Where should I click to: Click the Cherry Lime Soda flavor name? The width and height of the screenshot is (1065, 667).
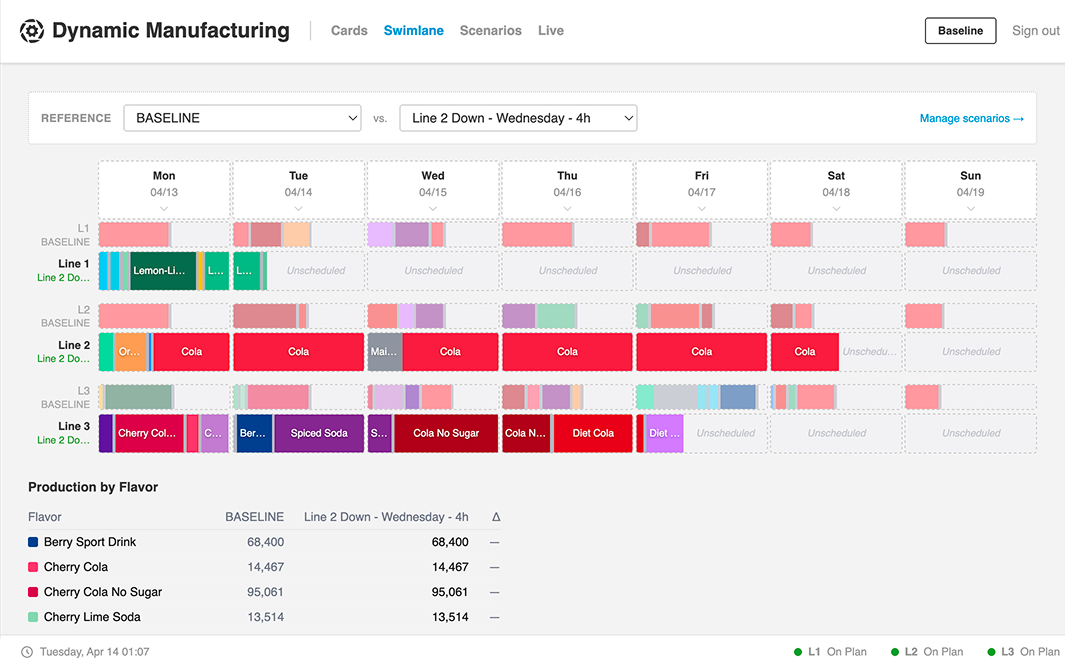point(92,617)
